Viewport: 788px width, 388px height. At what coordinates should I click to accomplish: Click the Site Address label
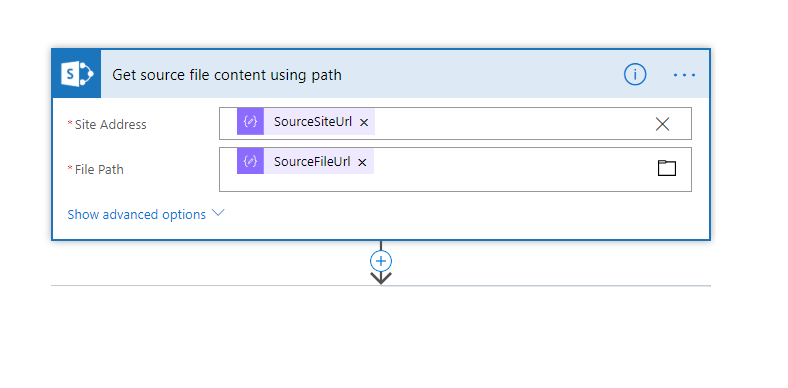click(x=111, y=125)
